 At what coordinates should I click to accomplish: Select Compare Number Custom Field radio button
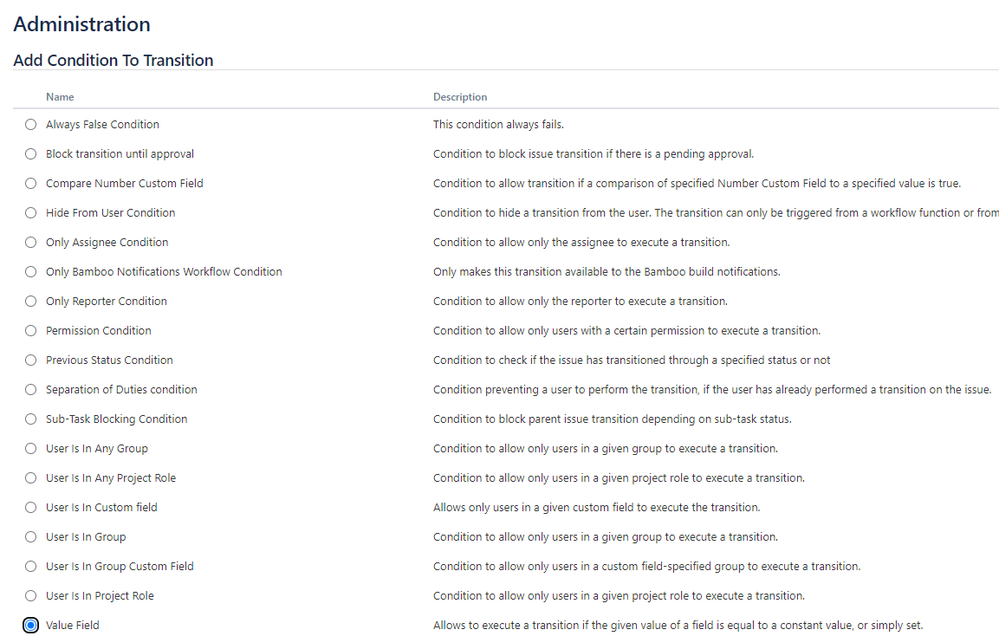pyautogui.click(x=31, y=183)
